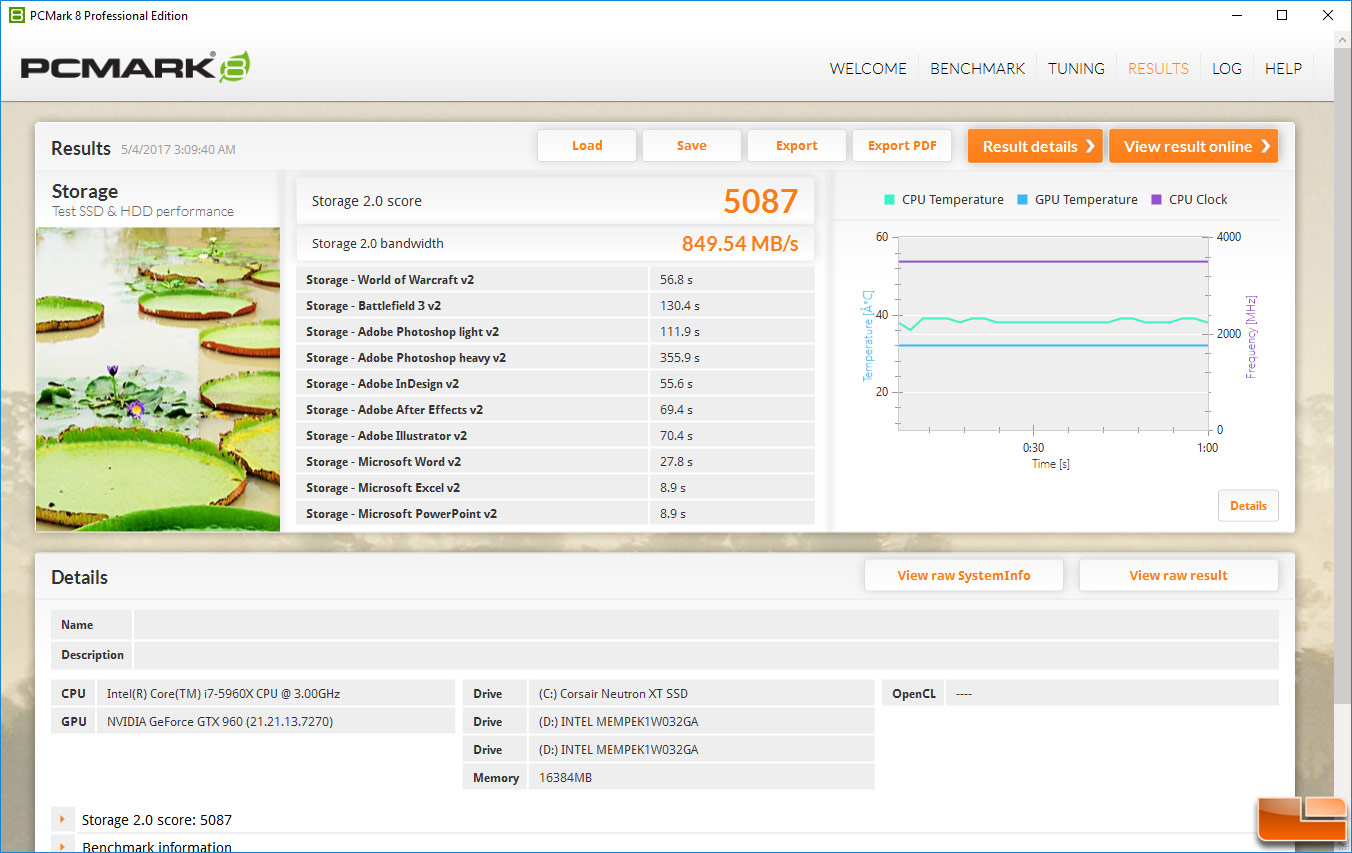Click the temperature and clock chart
The width and height of the screenshot is (1352, 853).
1053,334
